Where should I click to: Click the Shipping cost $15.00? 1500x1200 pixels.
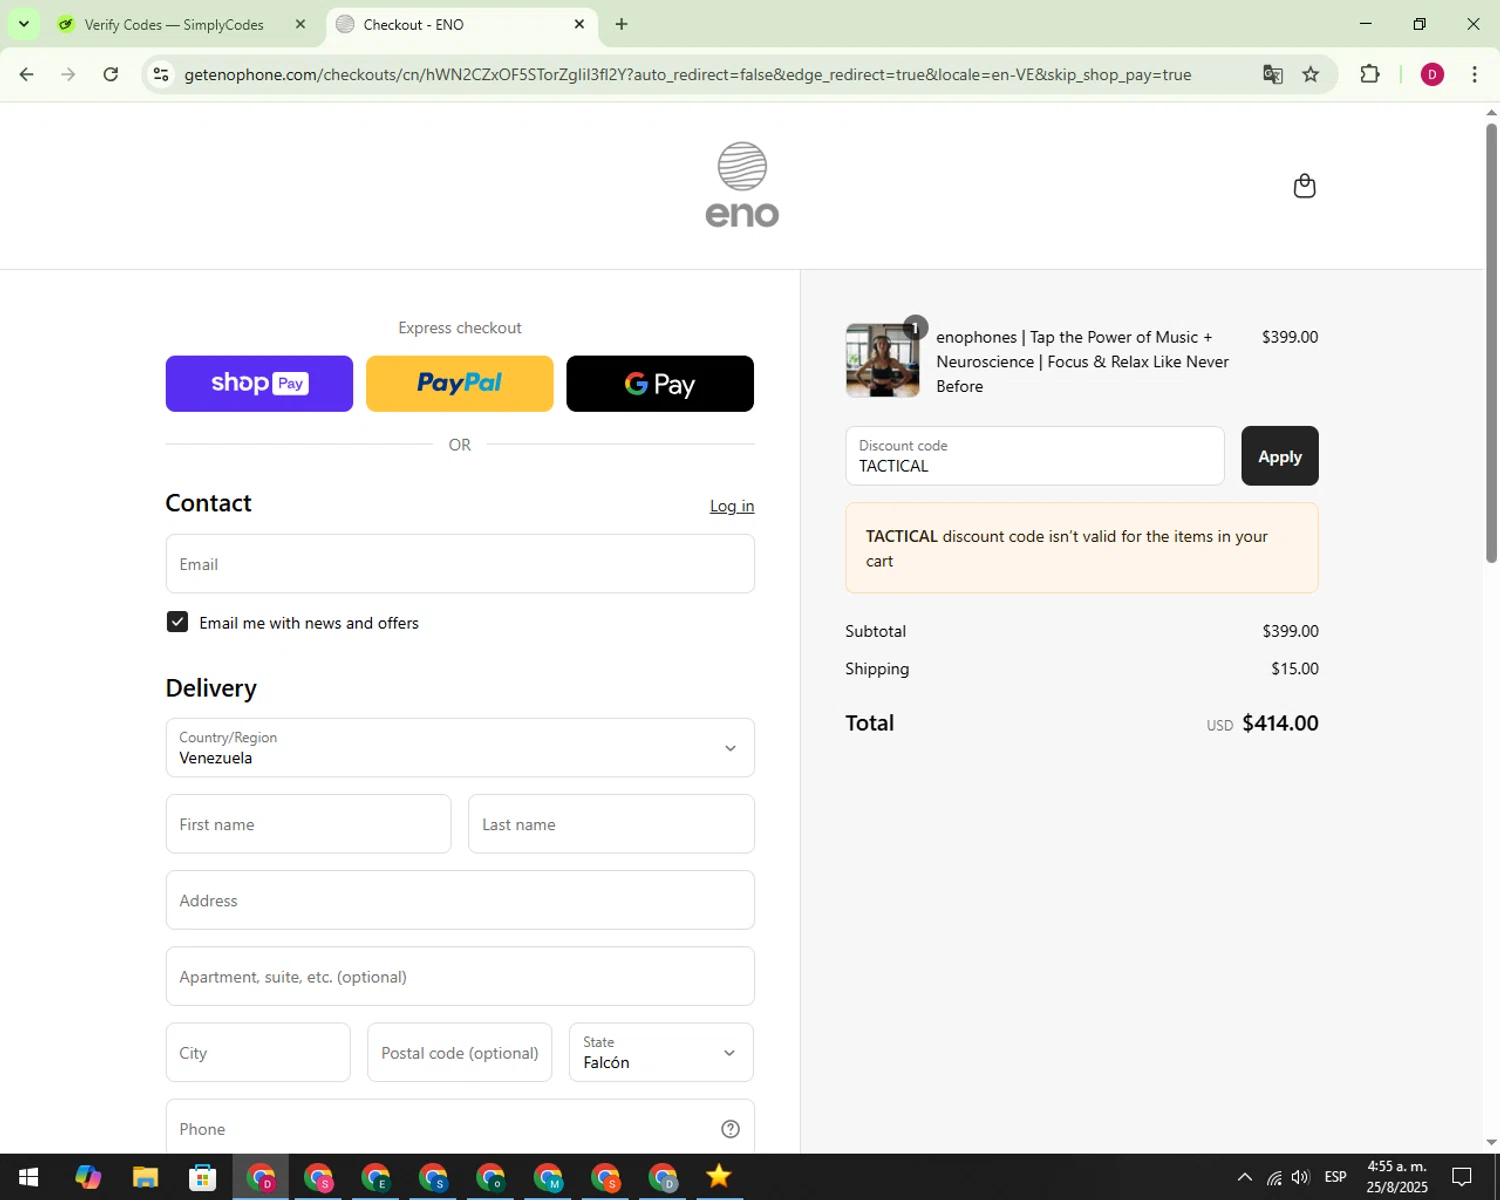[1295, 668]
